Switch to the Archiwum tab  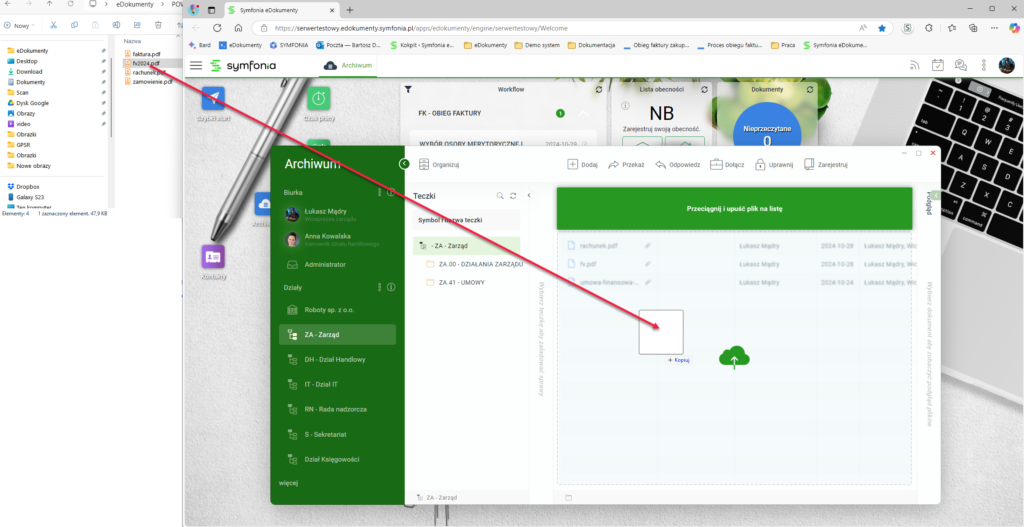(x=350, y=65)
